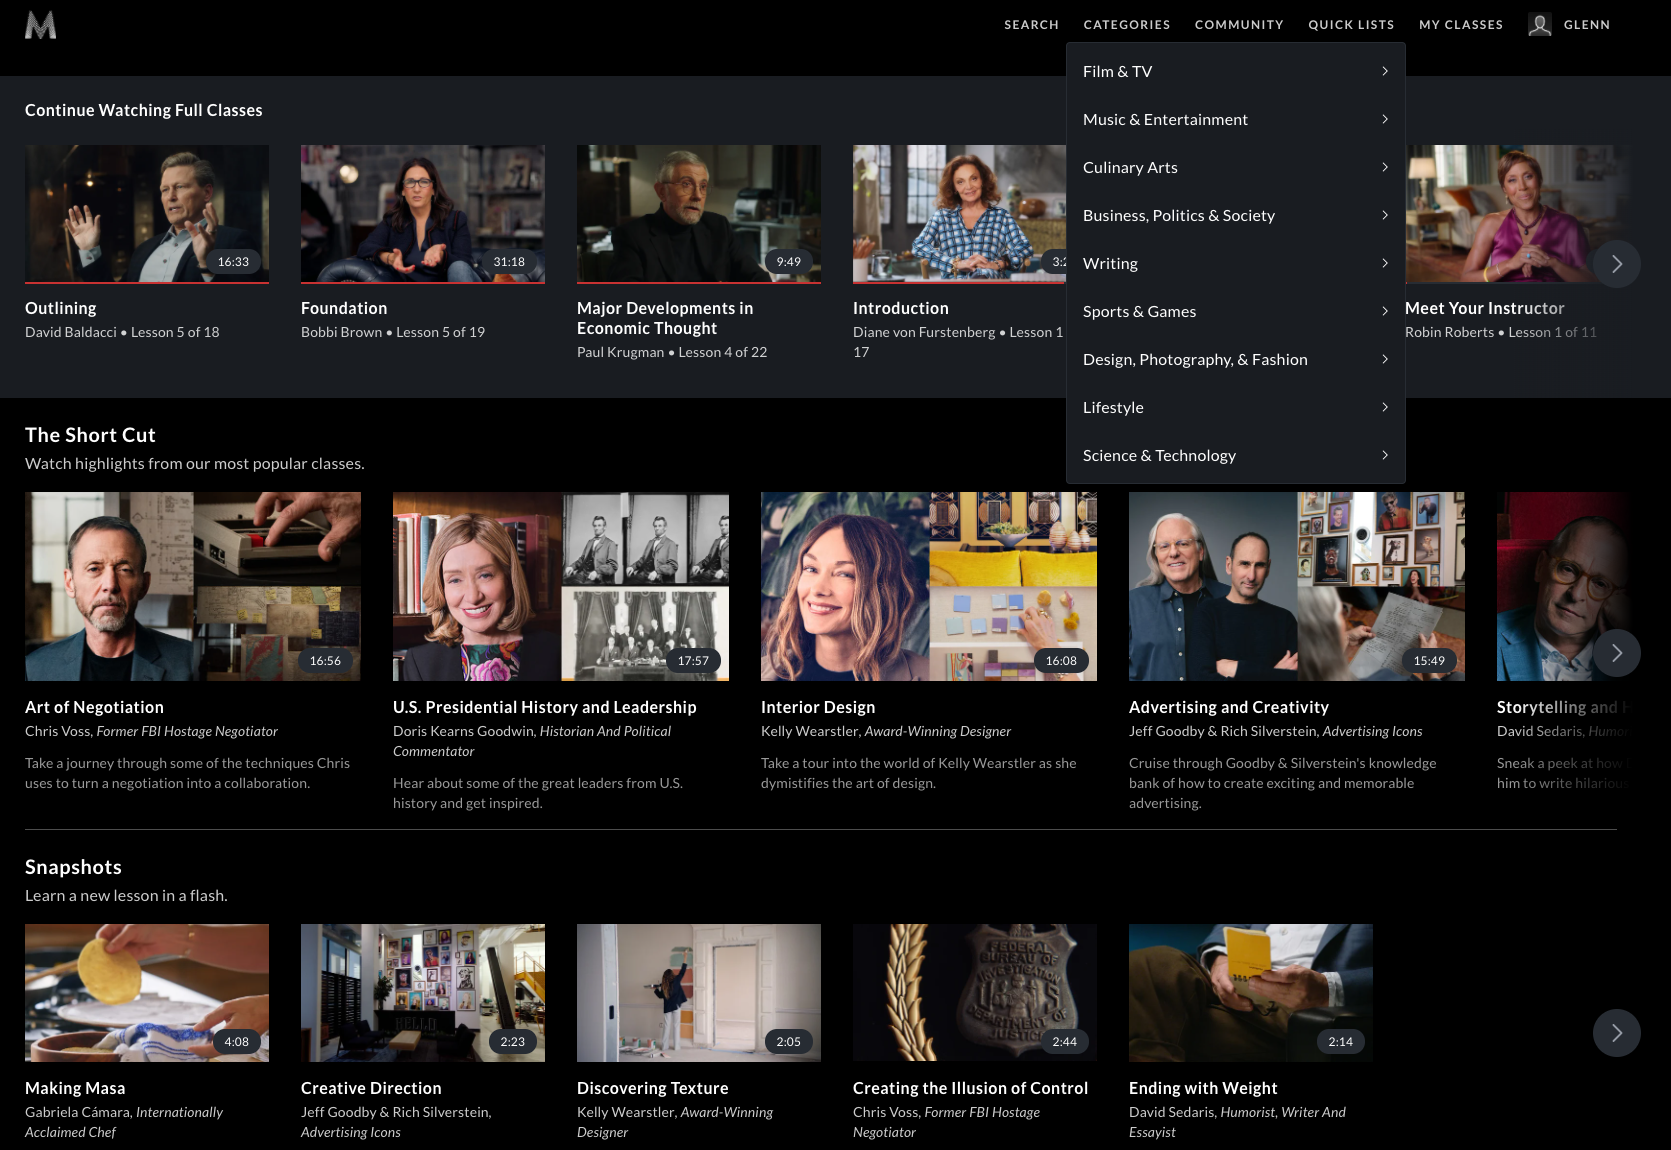Screen dimensions: 1671x1150
Task: Advance The Short Cut carousel
Action: [1616, 653]
